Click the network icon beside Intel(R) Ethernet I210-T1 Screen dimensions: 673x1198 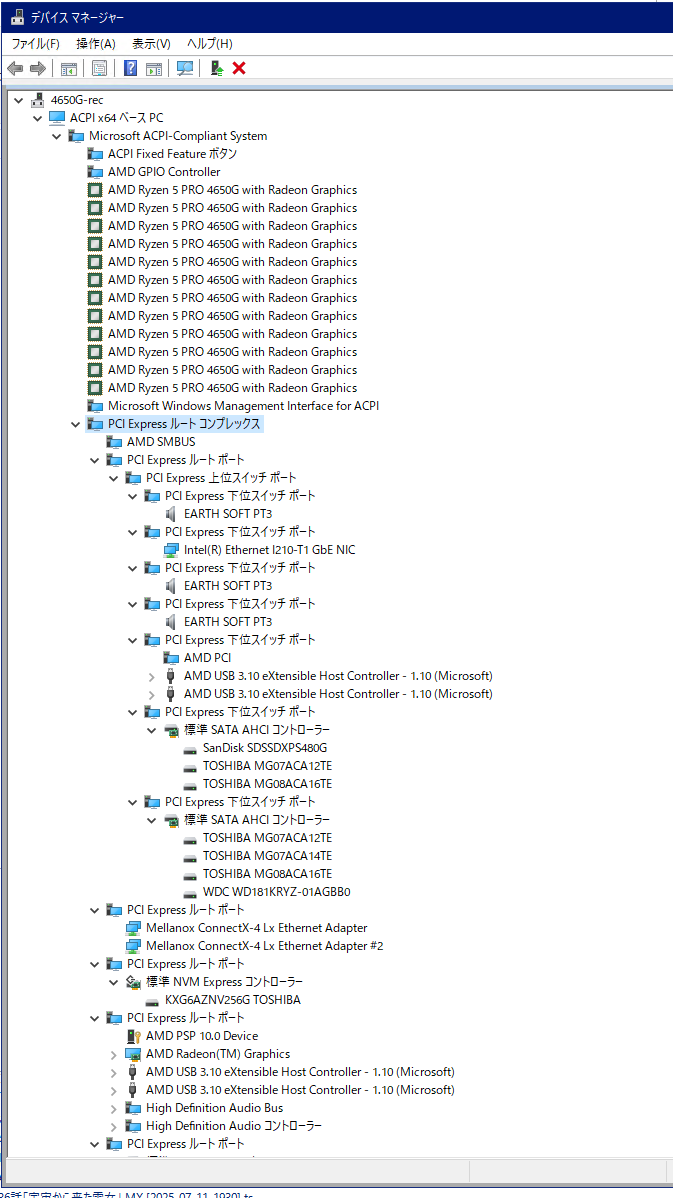172,549
